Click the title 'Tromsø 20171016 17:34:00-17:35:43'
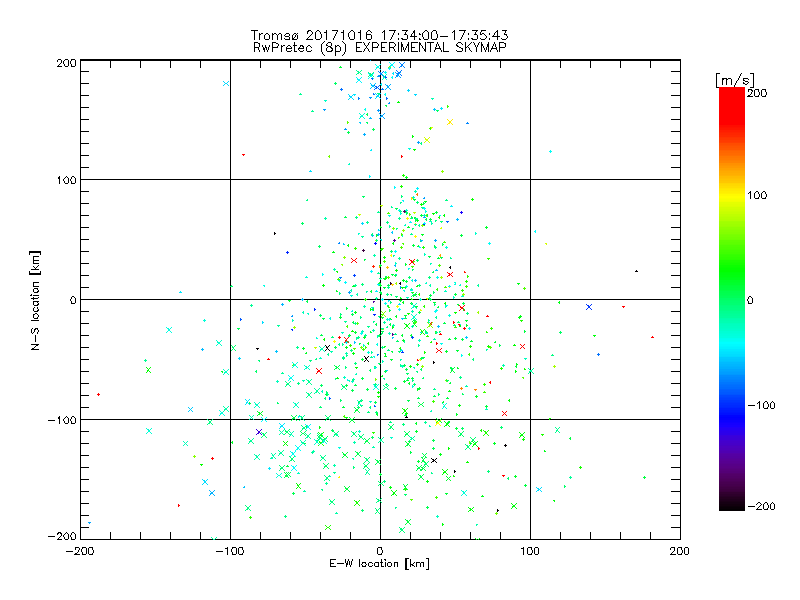This screenshot has height=600, width=800. click(379, 35)
